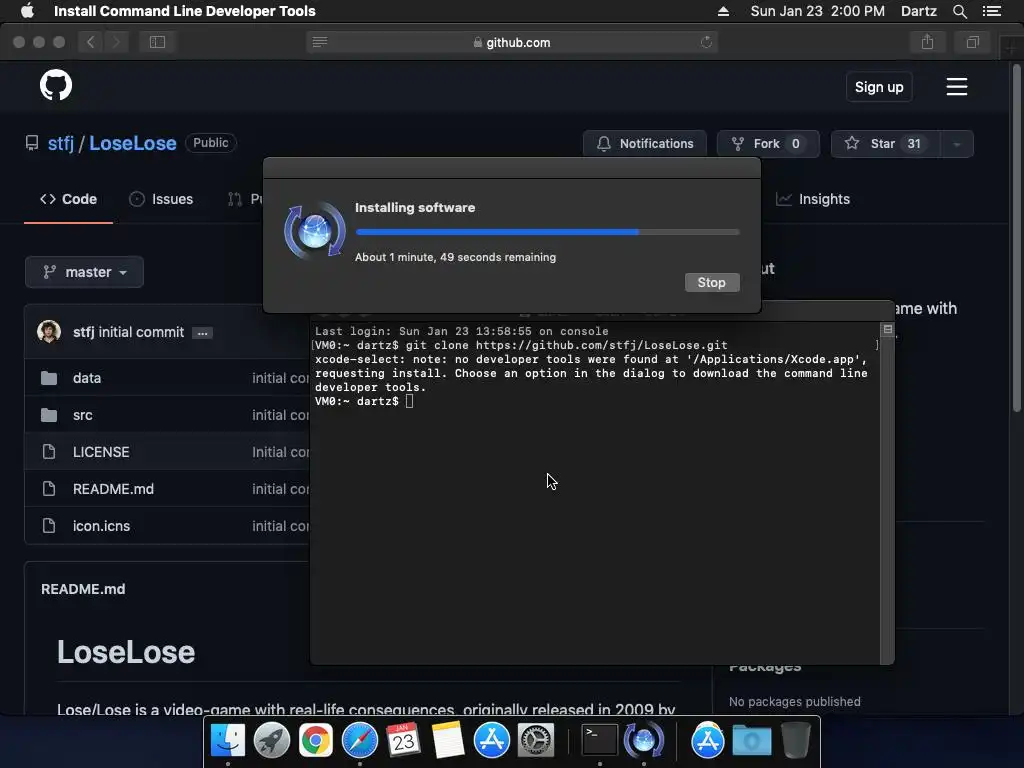Click the Reader view icon in address bar
This screenshot has width=1024, height=768.
pyautogui.click(x=320, y=42)
